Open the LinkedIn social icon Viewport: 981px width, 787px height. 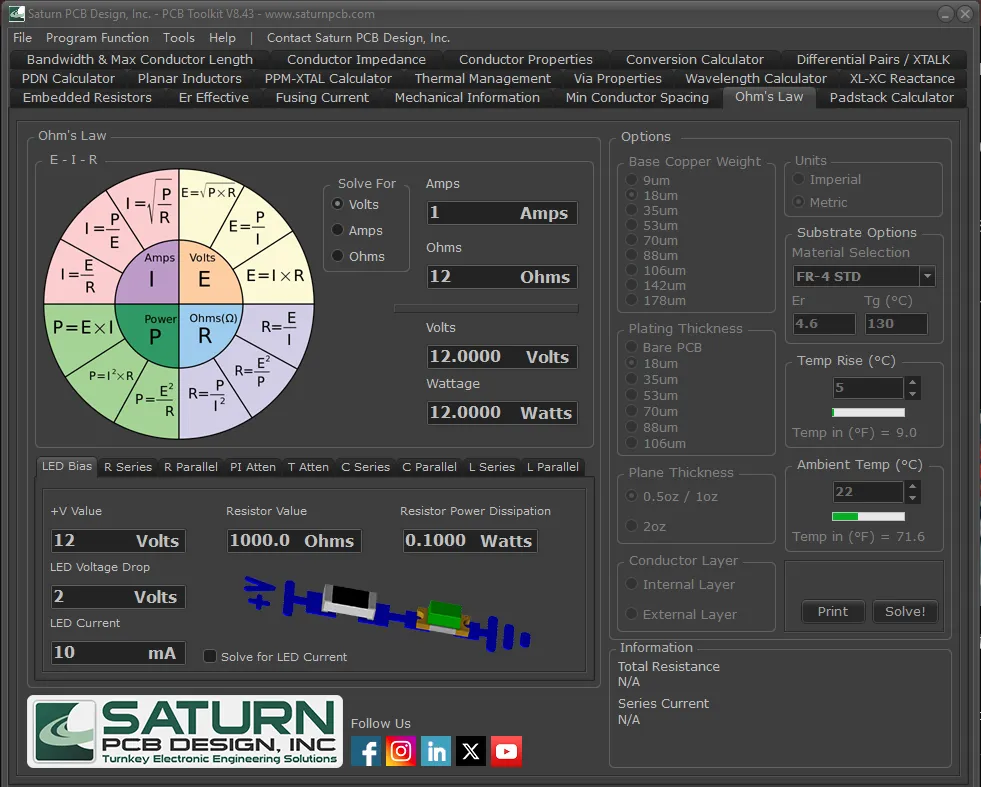coord(436,751)
